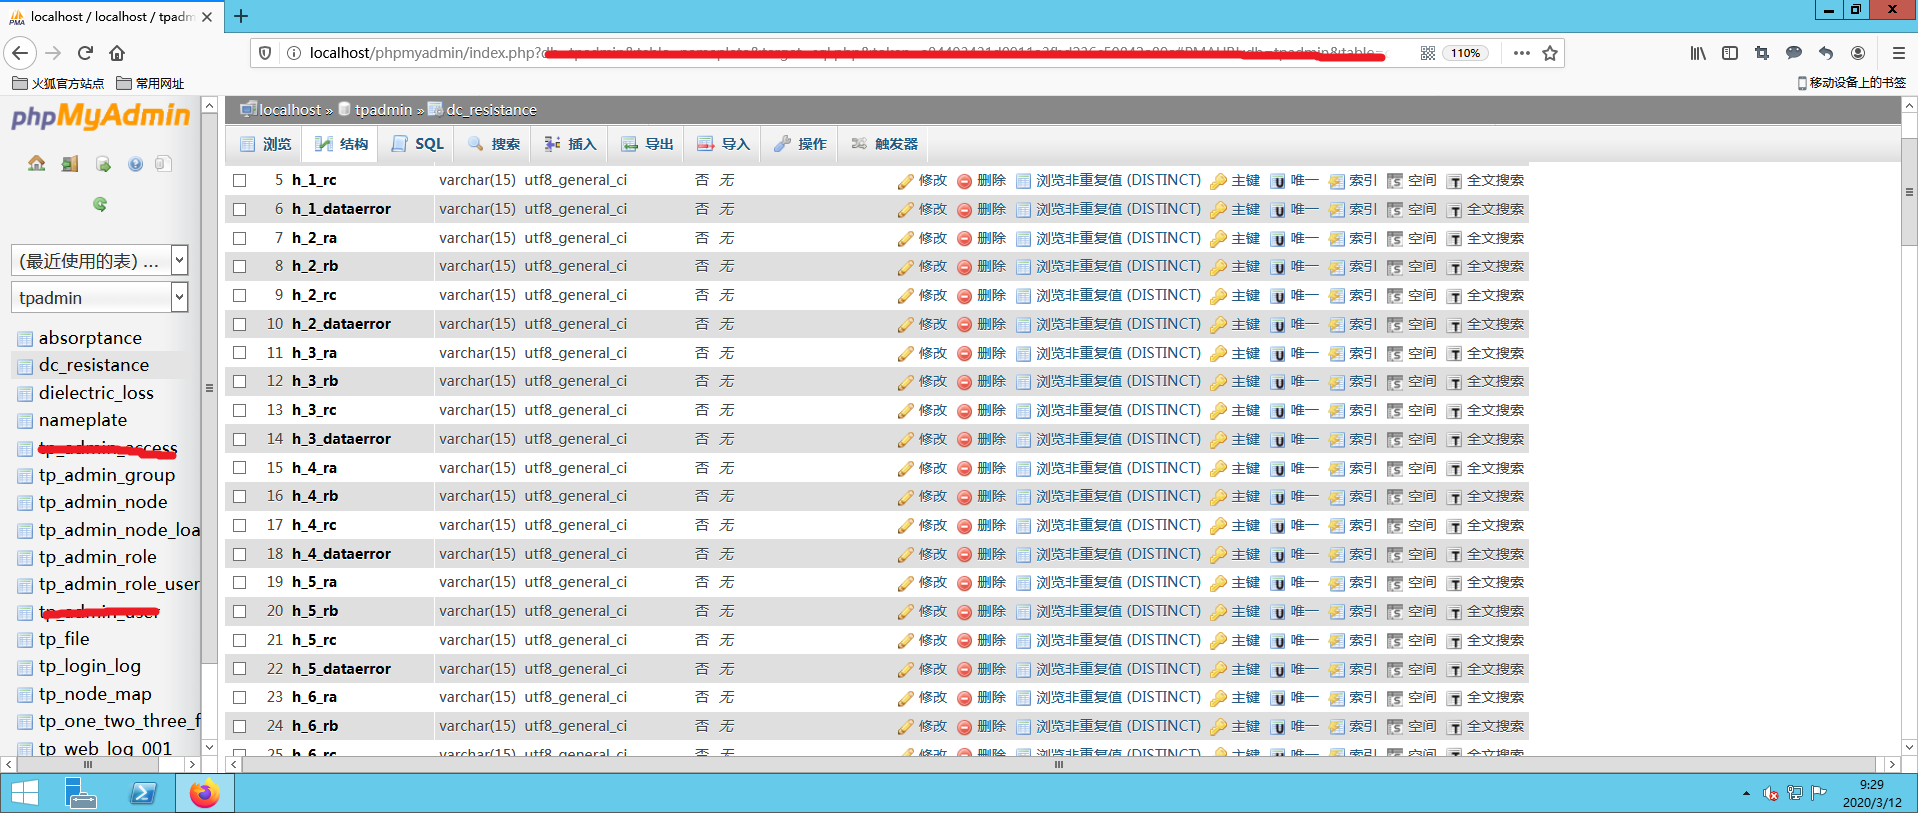Open tp_login_log table in sidebar

click(x=90, y=666)
